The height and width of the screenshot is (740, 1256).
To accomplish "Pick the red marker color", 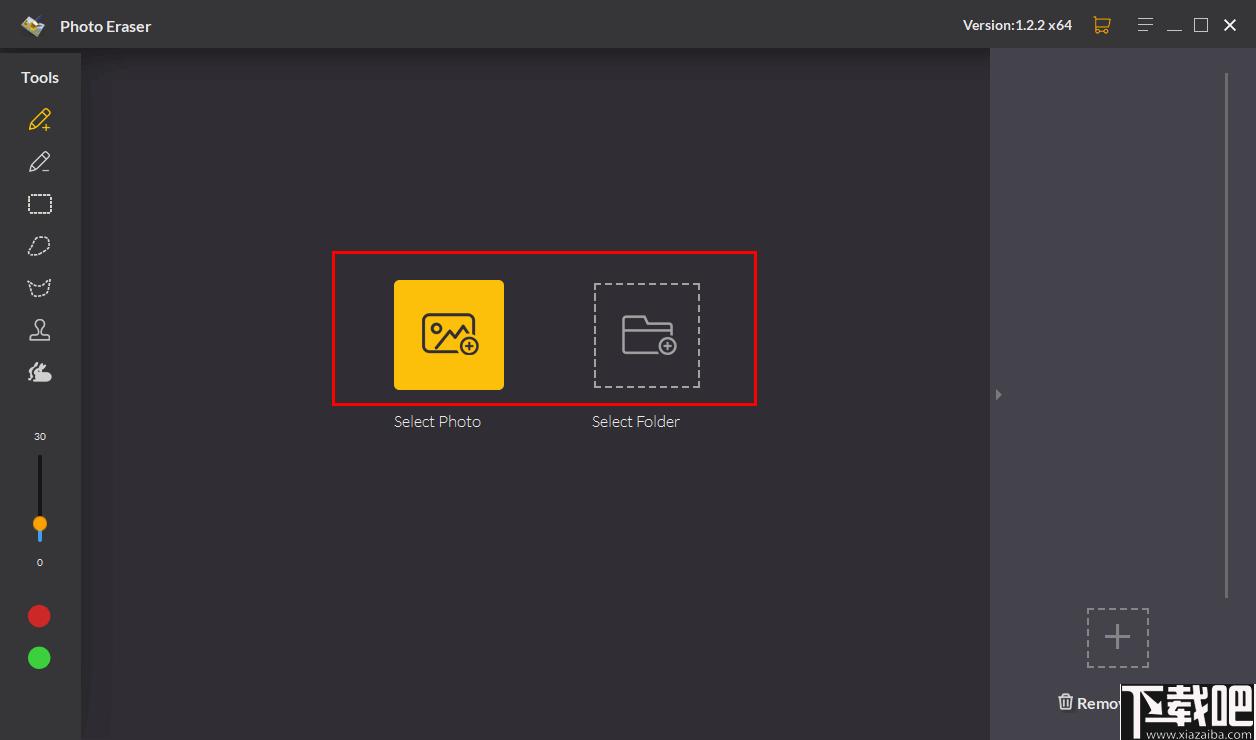I will pyautogui.click(x=39, y=616).
